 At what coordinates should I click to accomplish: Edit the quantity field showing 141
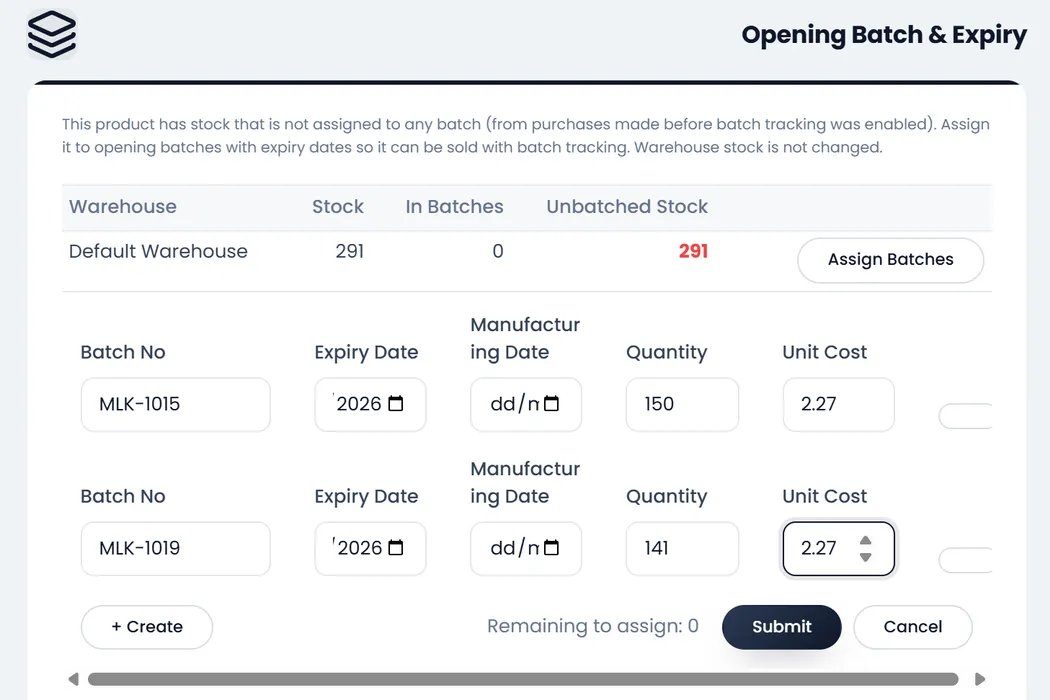pyautogui.click(x=682, y=549)
